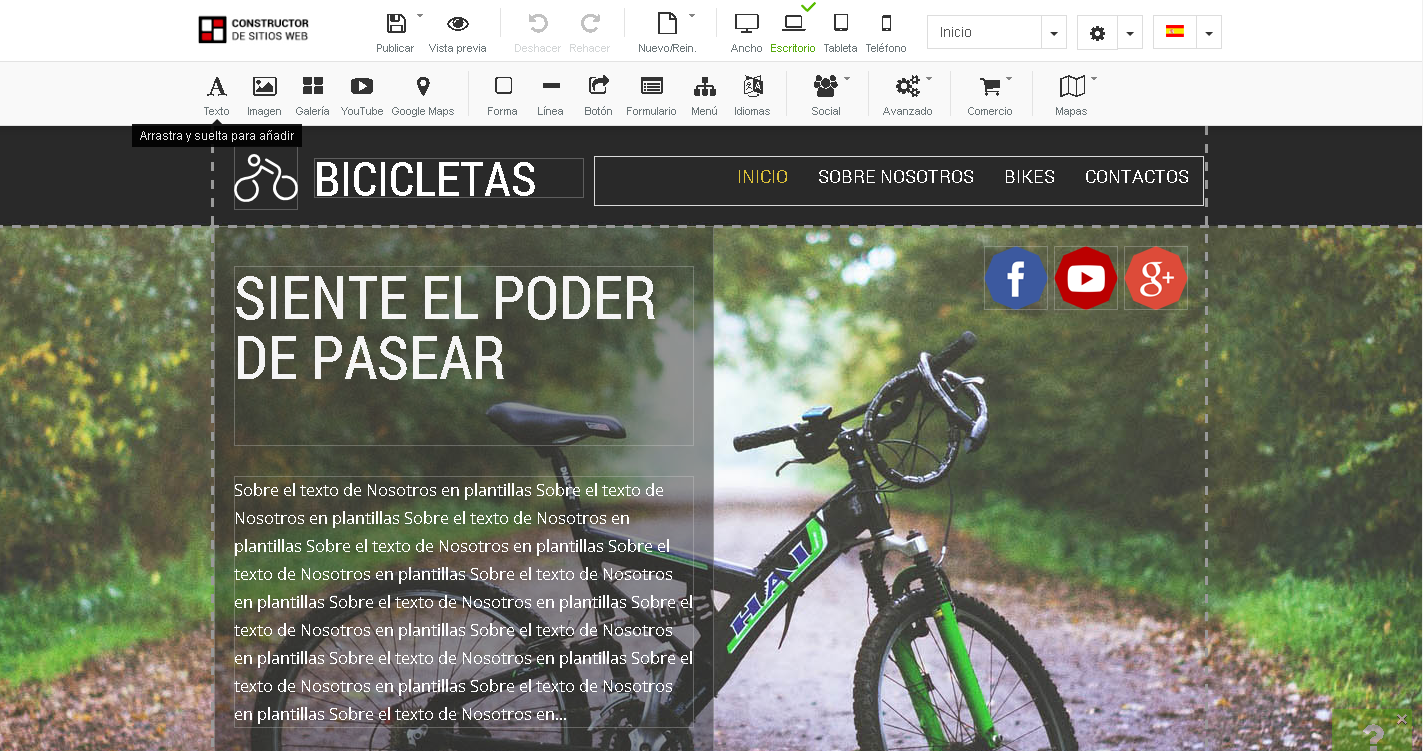The image size is (1423, 751).
Task: Open the Social elements group
Action: [826, 96]
